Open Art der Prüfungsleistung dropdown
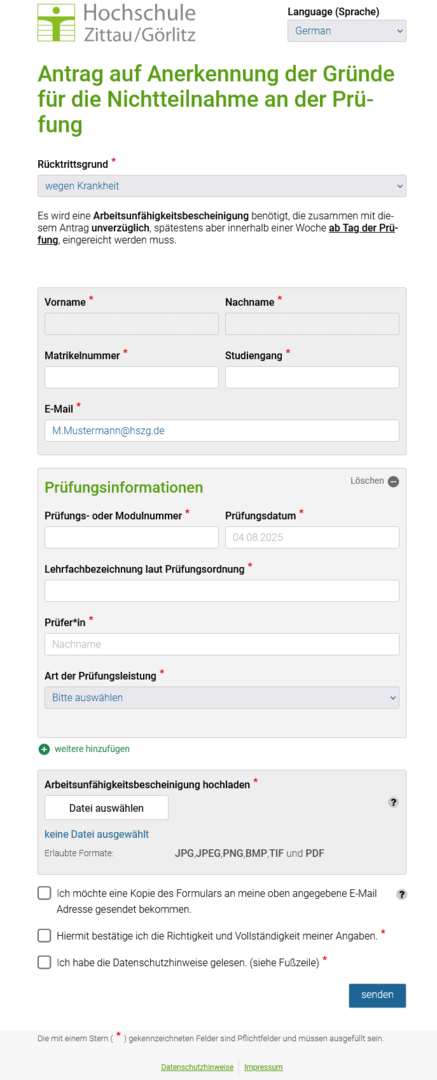 tap(222, 698)
